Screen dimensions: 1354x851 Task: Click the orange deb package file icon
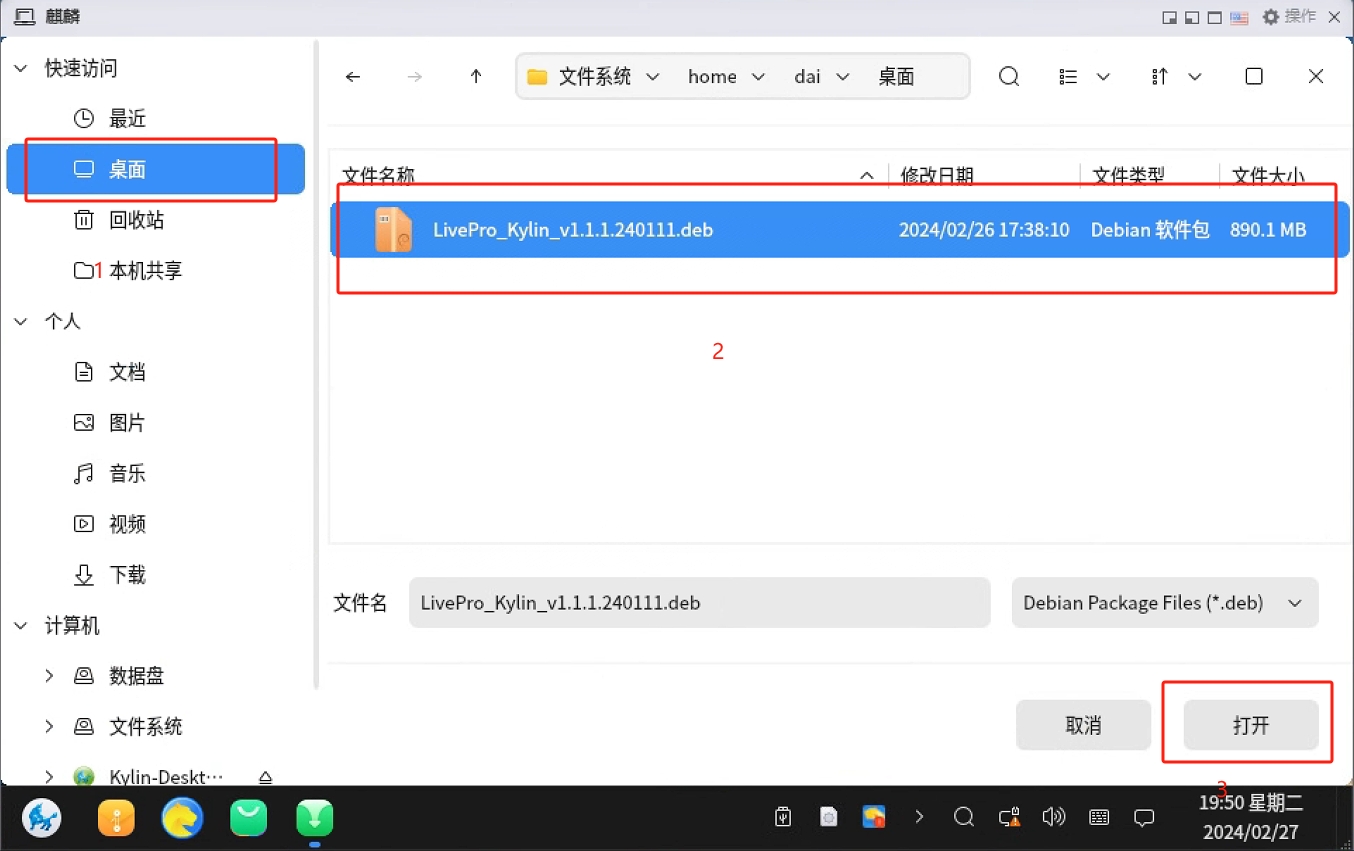pos(393,230)
